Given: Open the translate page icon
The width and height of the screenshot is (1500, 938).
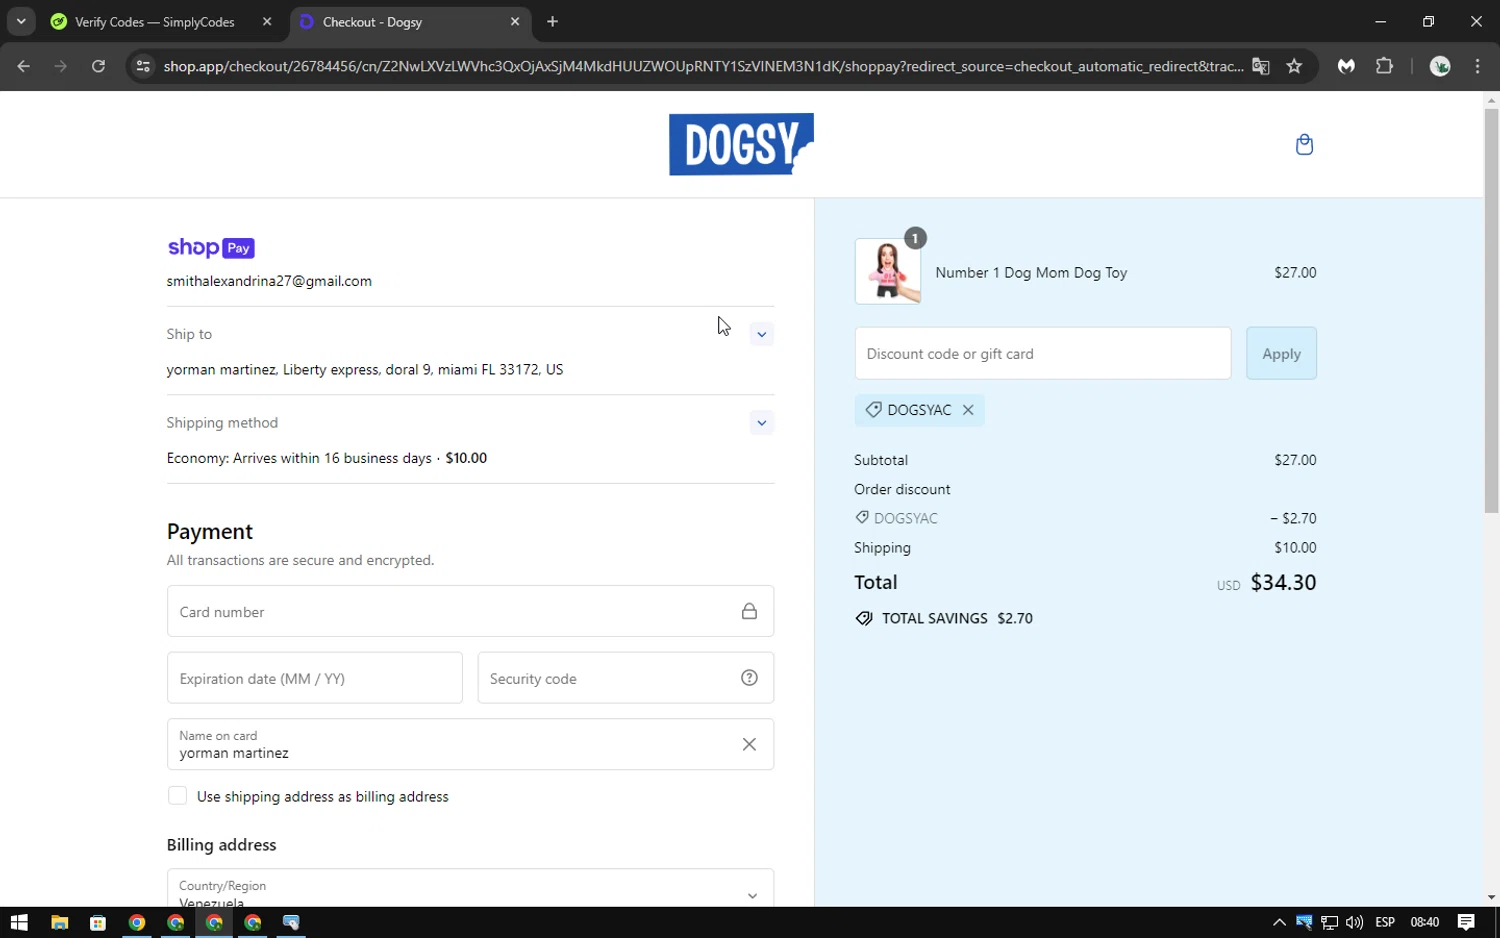Looking at the screenshot, I should click(1261, 66).
